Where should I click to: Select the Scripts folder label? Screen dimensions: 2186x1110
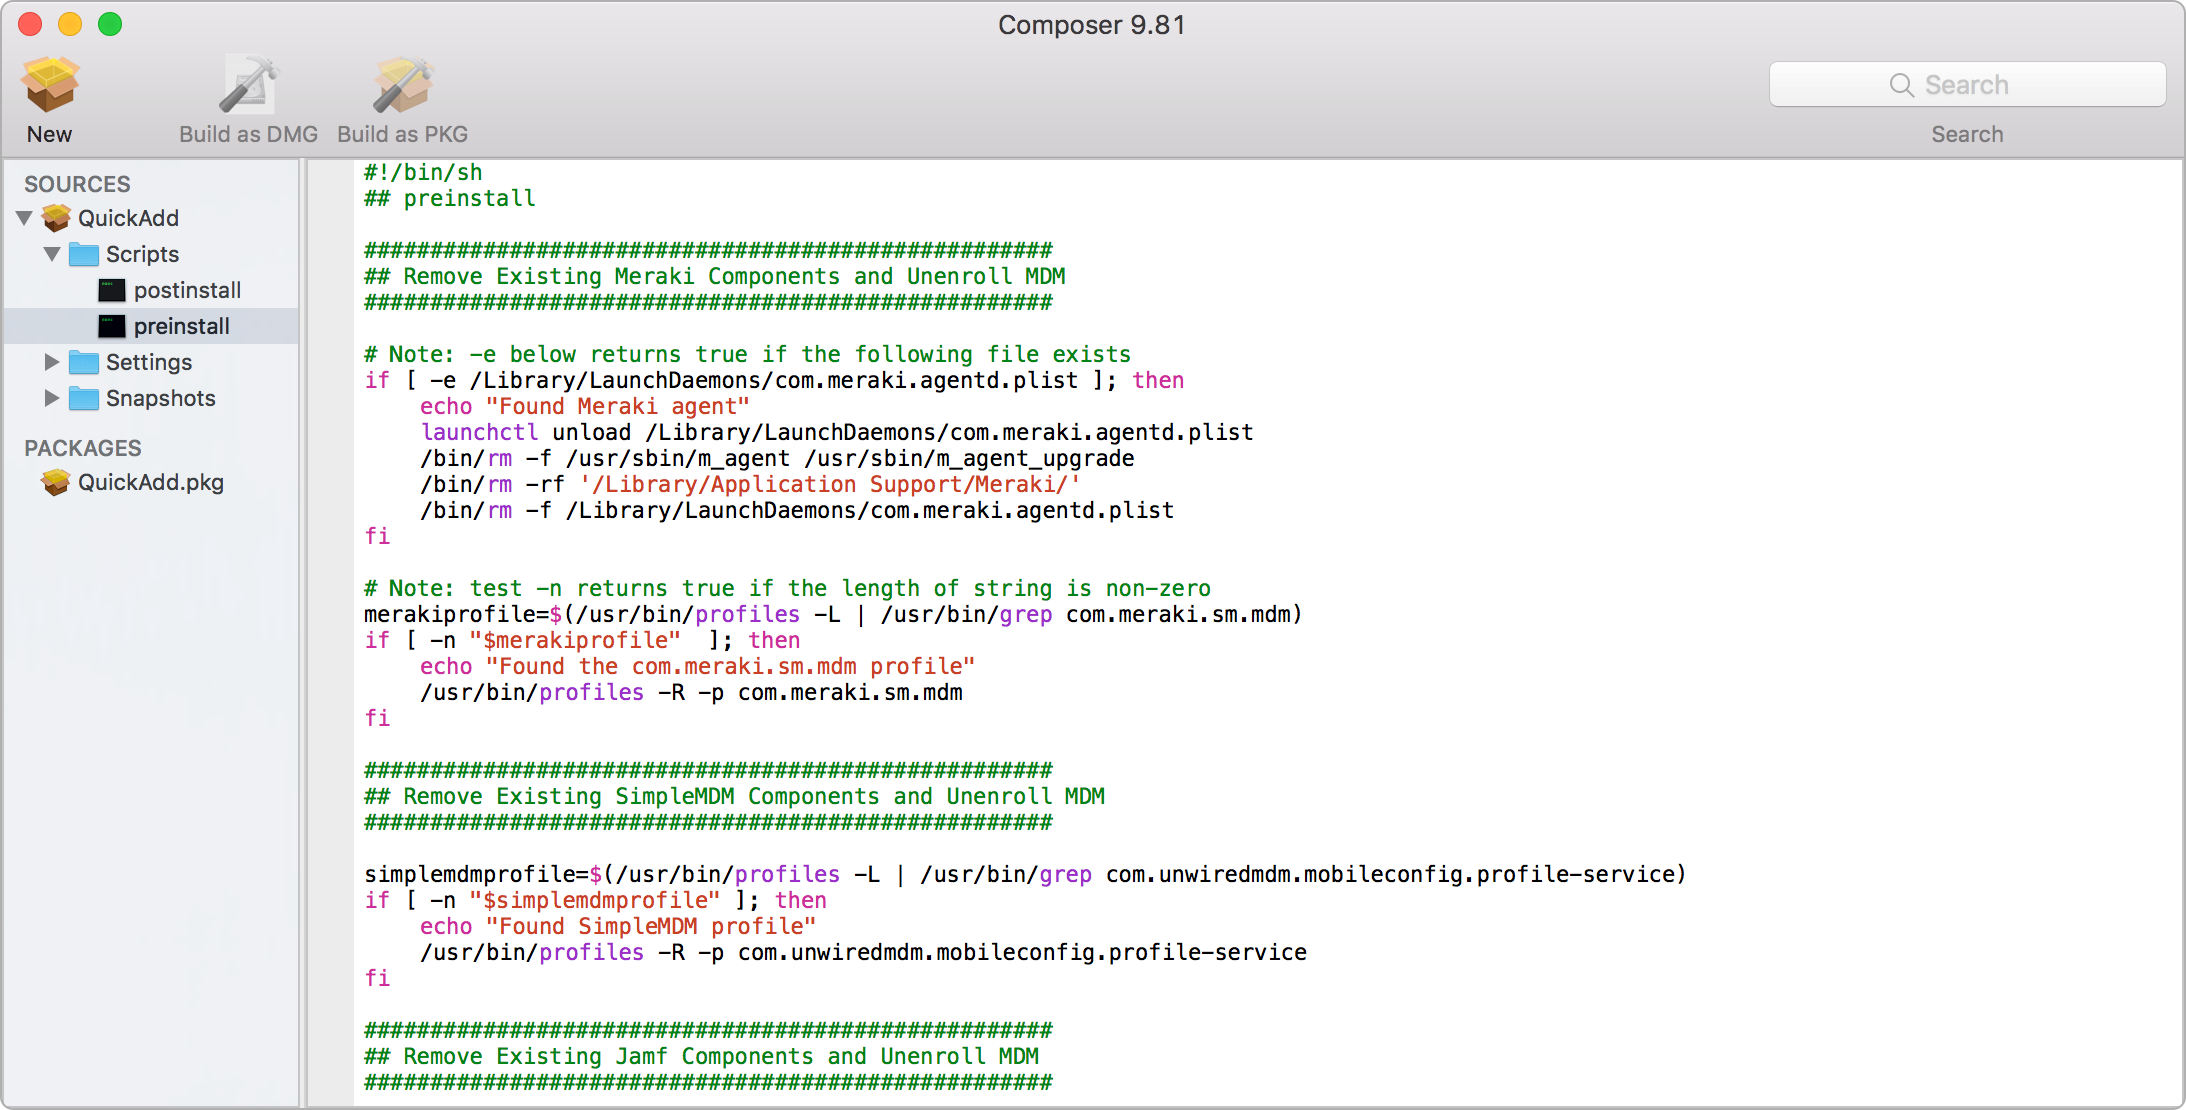pyautogui.click(x=142, y=254)
